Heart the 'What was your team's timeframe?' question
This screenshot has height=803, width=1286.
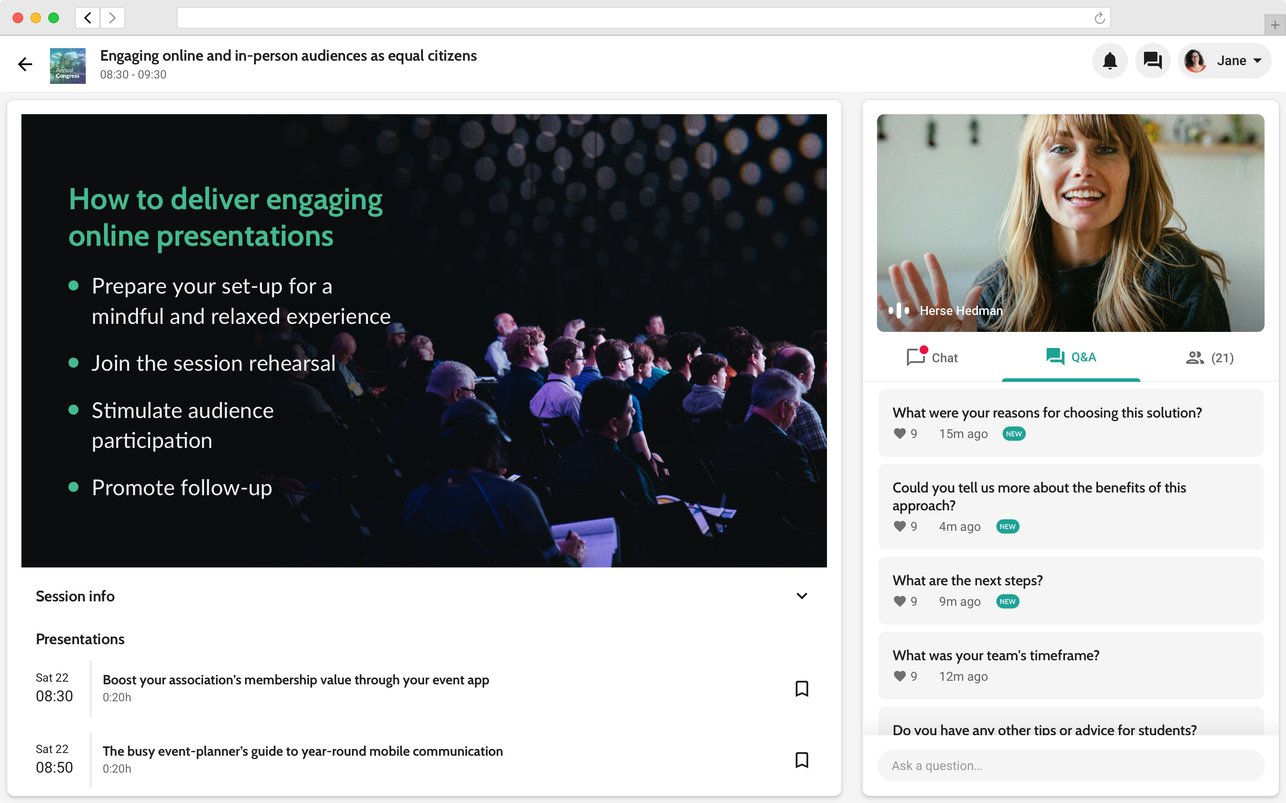click(899, 677)
